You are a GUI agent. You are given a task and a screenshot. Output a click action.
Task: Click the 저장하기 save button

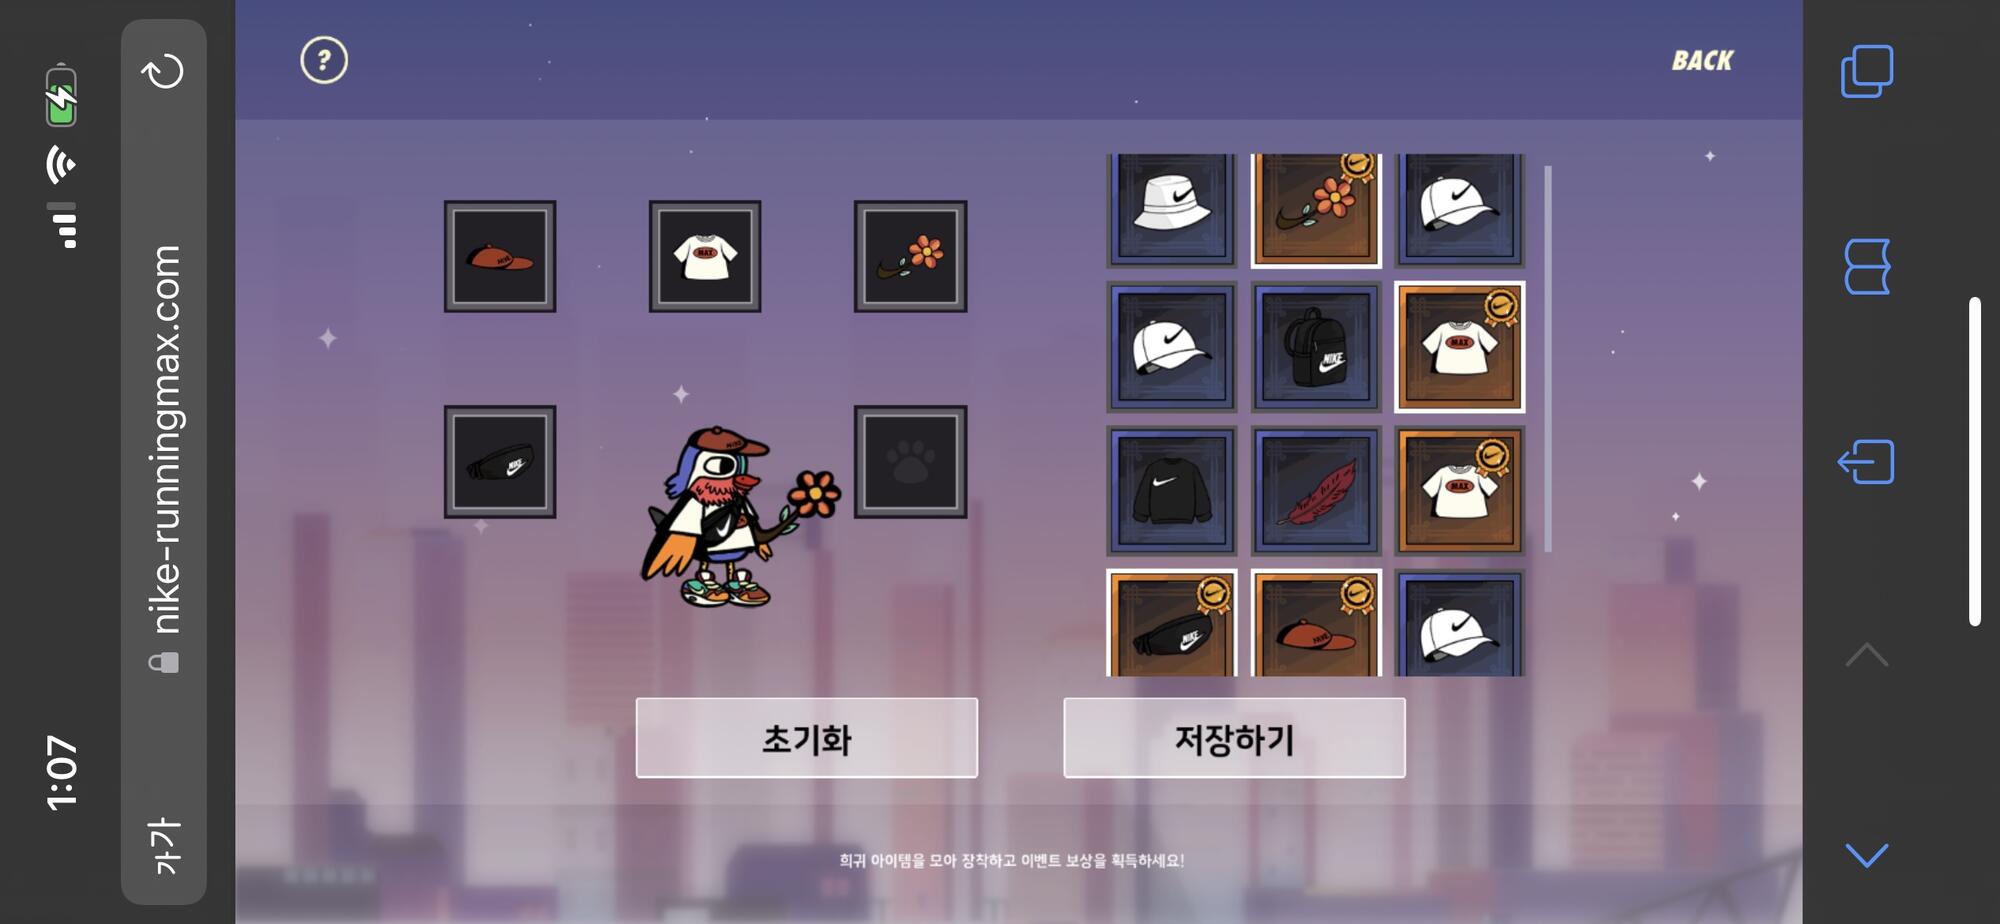pyautogui.click(x=1234, y=738)
